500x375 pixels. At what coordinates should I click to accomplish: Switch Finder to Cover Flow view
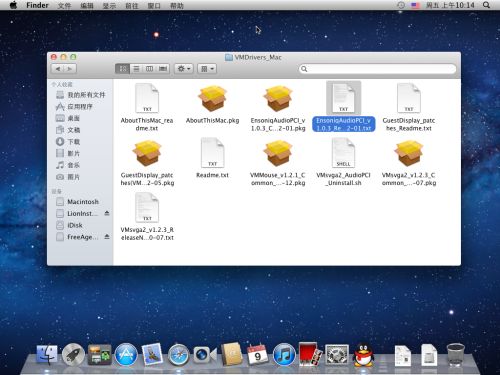tap(163, 69)
